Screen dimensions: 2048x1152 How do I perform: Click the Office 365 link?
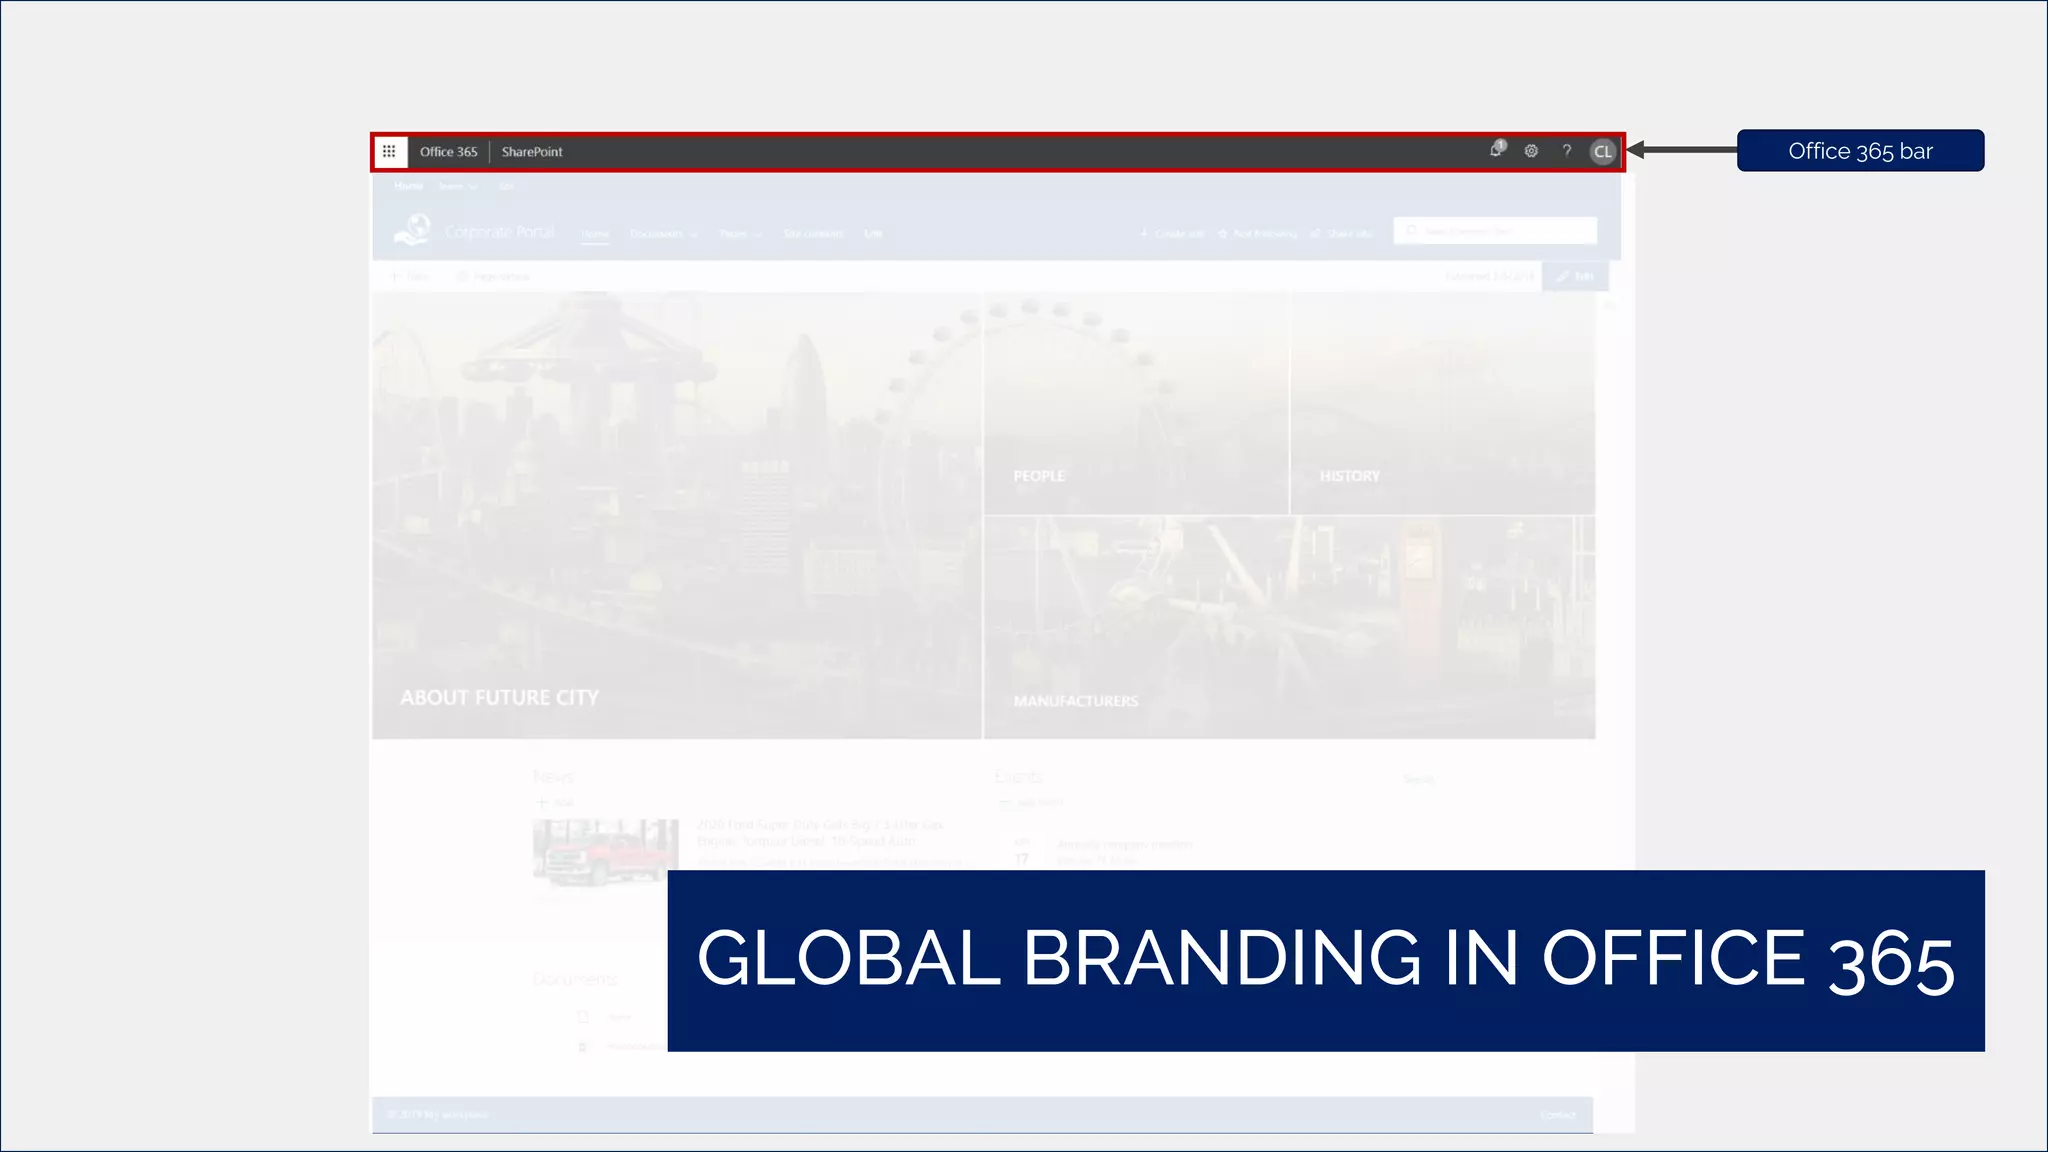(448, 152)
